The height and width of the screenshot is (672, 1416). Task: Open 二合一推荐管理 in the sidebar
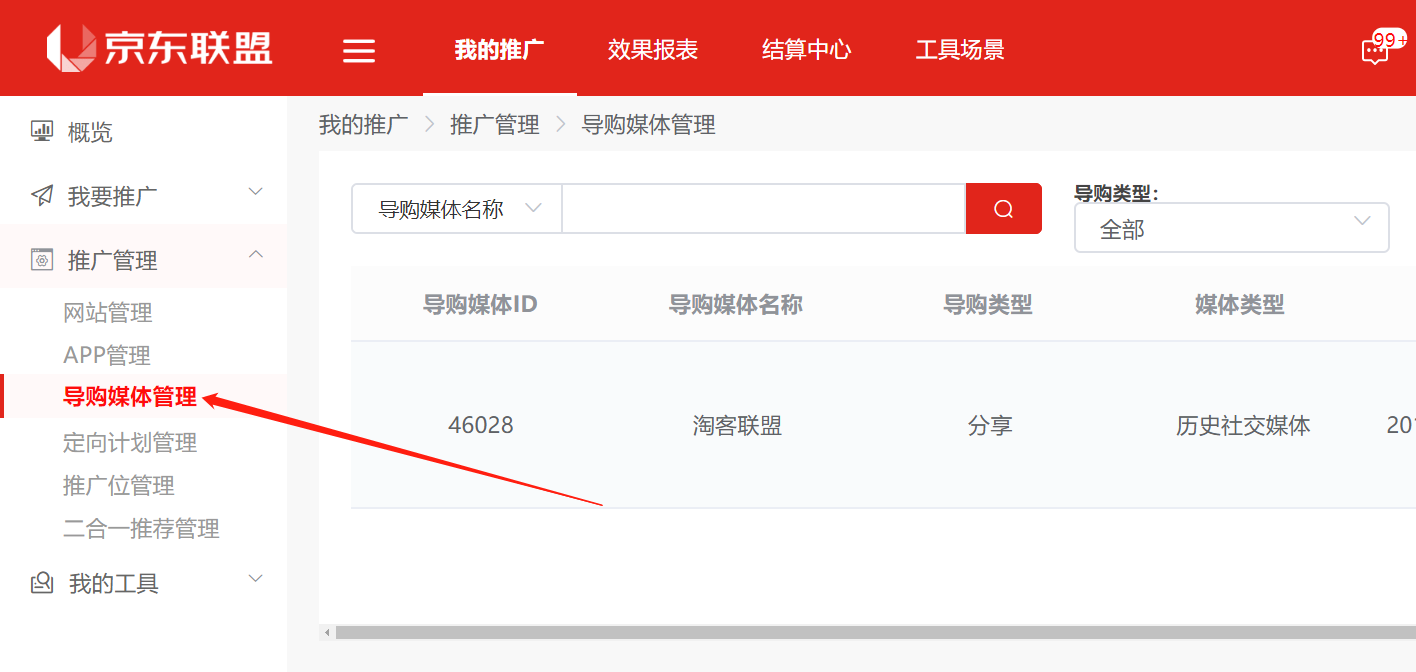pyautogui.click(x=141, y=528)
